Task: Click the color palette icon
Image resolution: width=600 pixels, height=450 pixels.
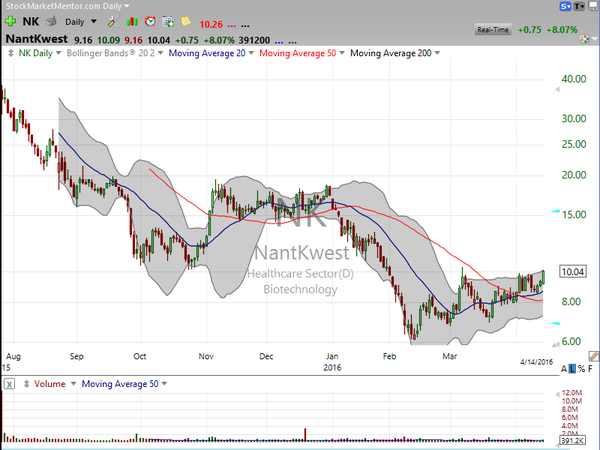Action: pos(584,39)
